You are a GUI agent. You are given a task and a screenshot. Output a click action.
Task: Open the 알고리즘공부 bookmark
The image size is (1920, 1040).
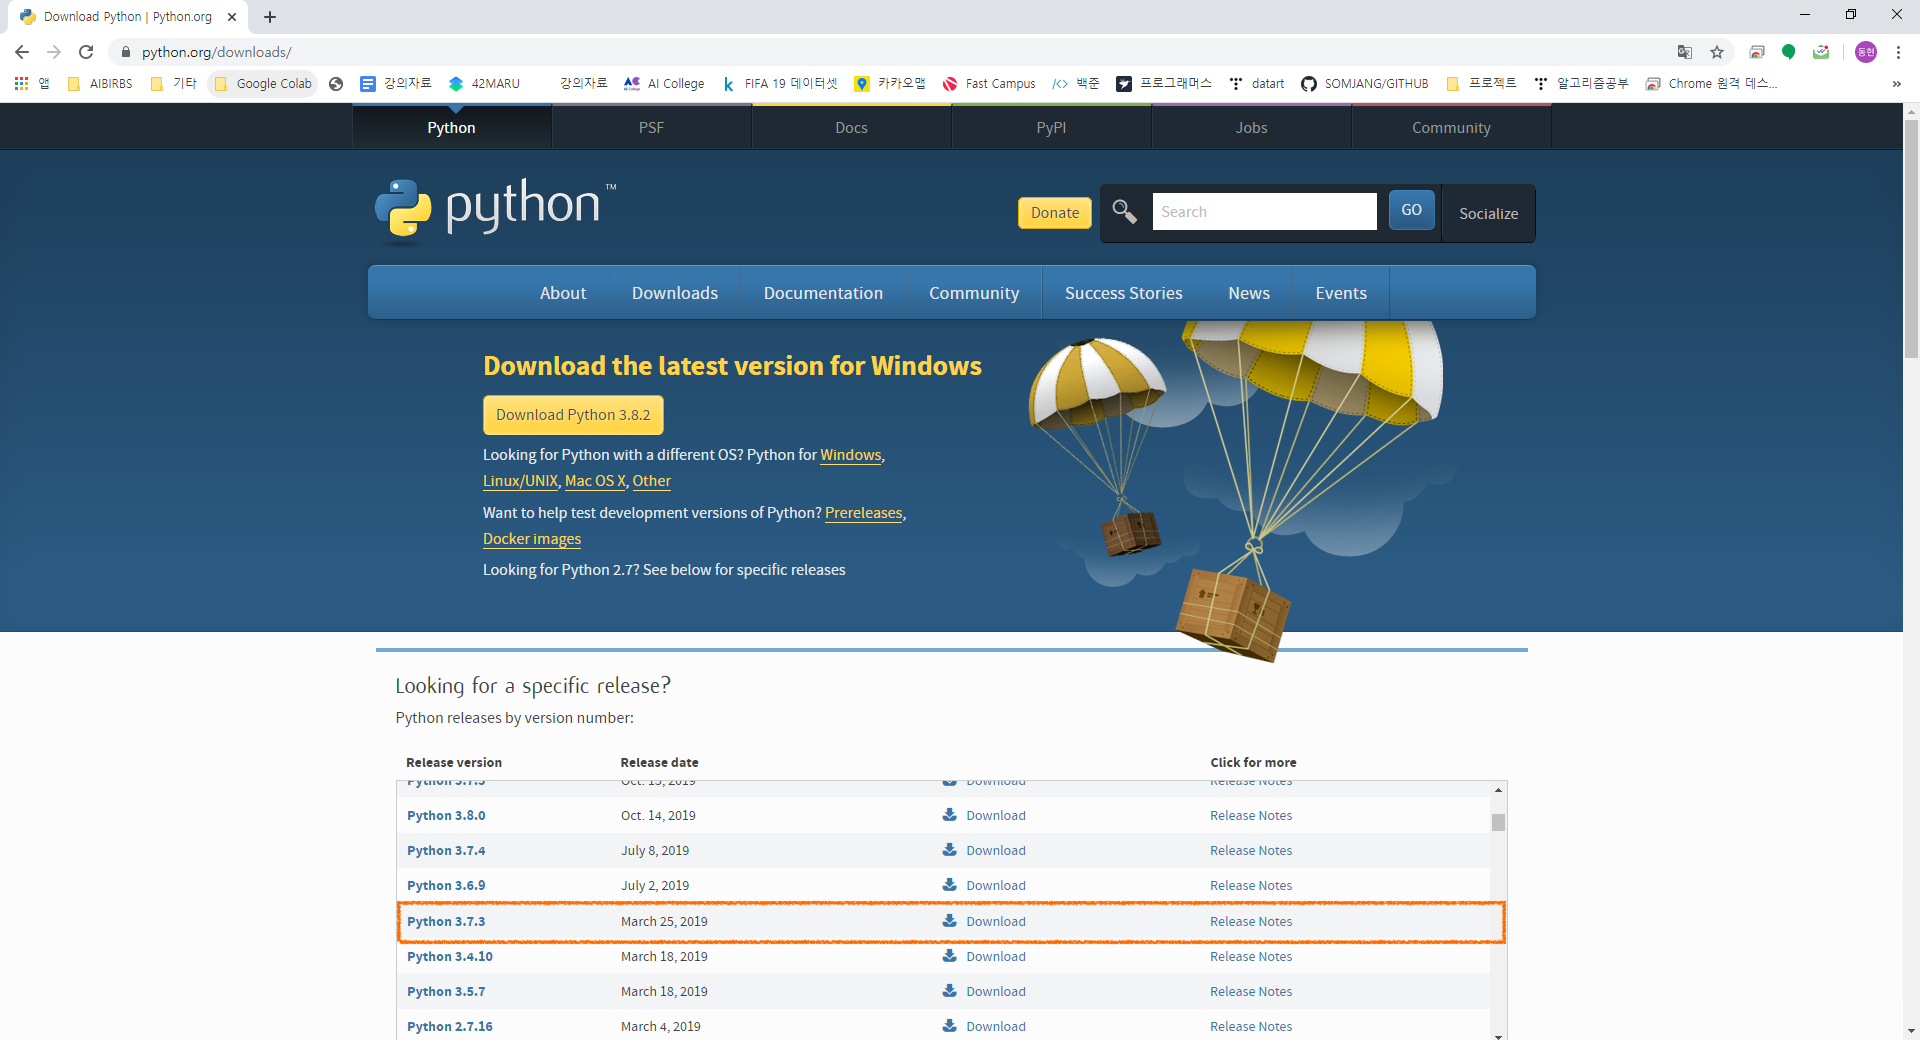coord(1582,84)
